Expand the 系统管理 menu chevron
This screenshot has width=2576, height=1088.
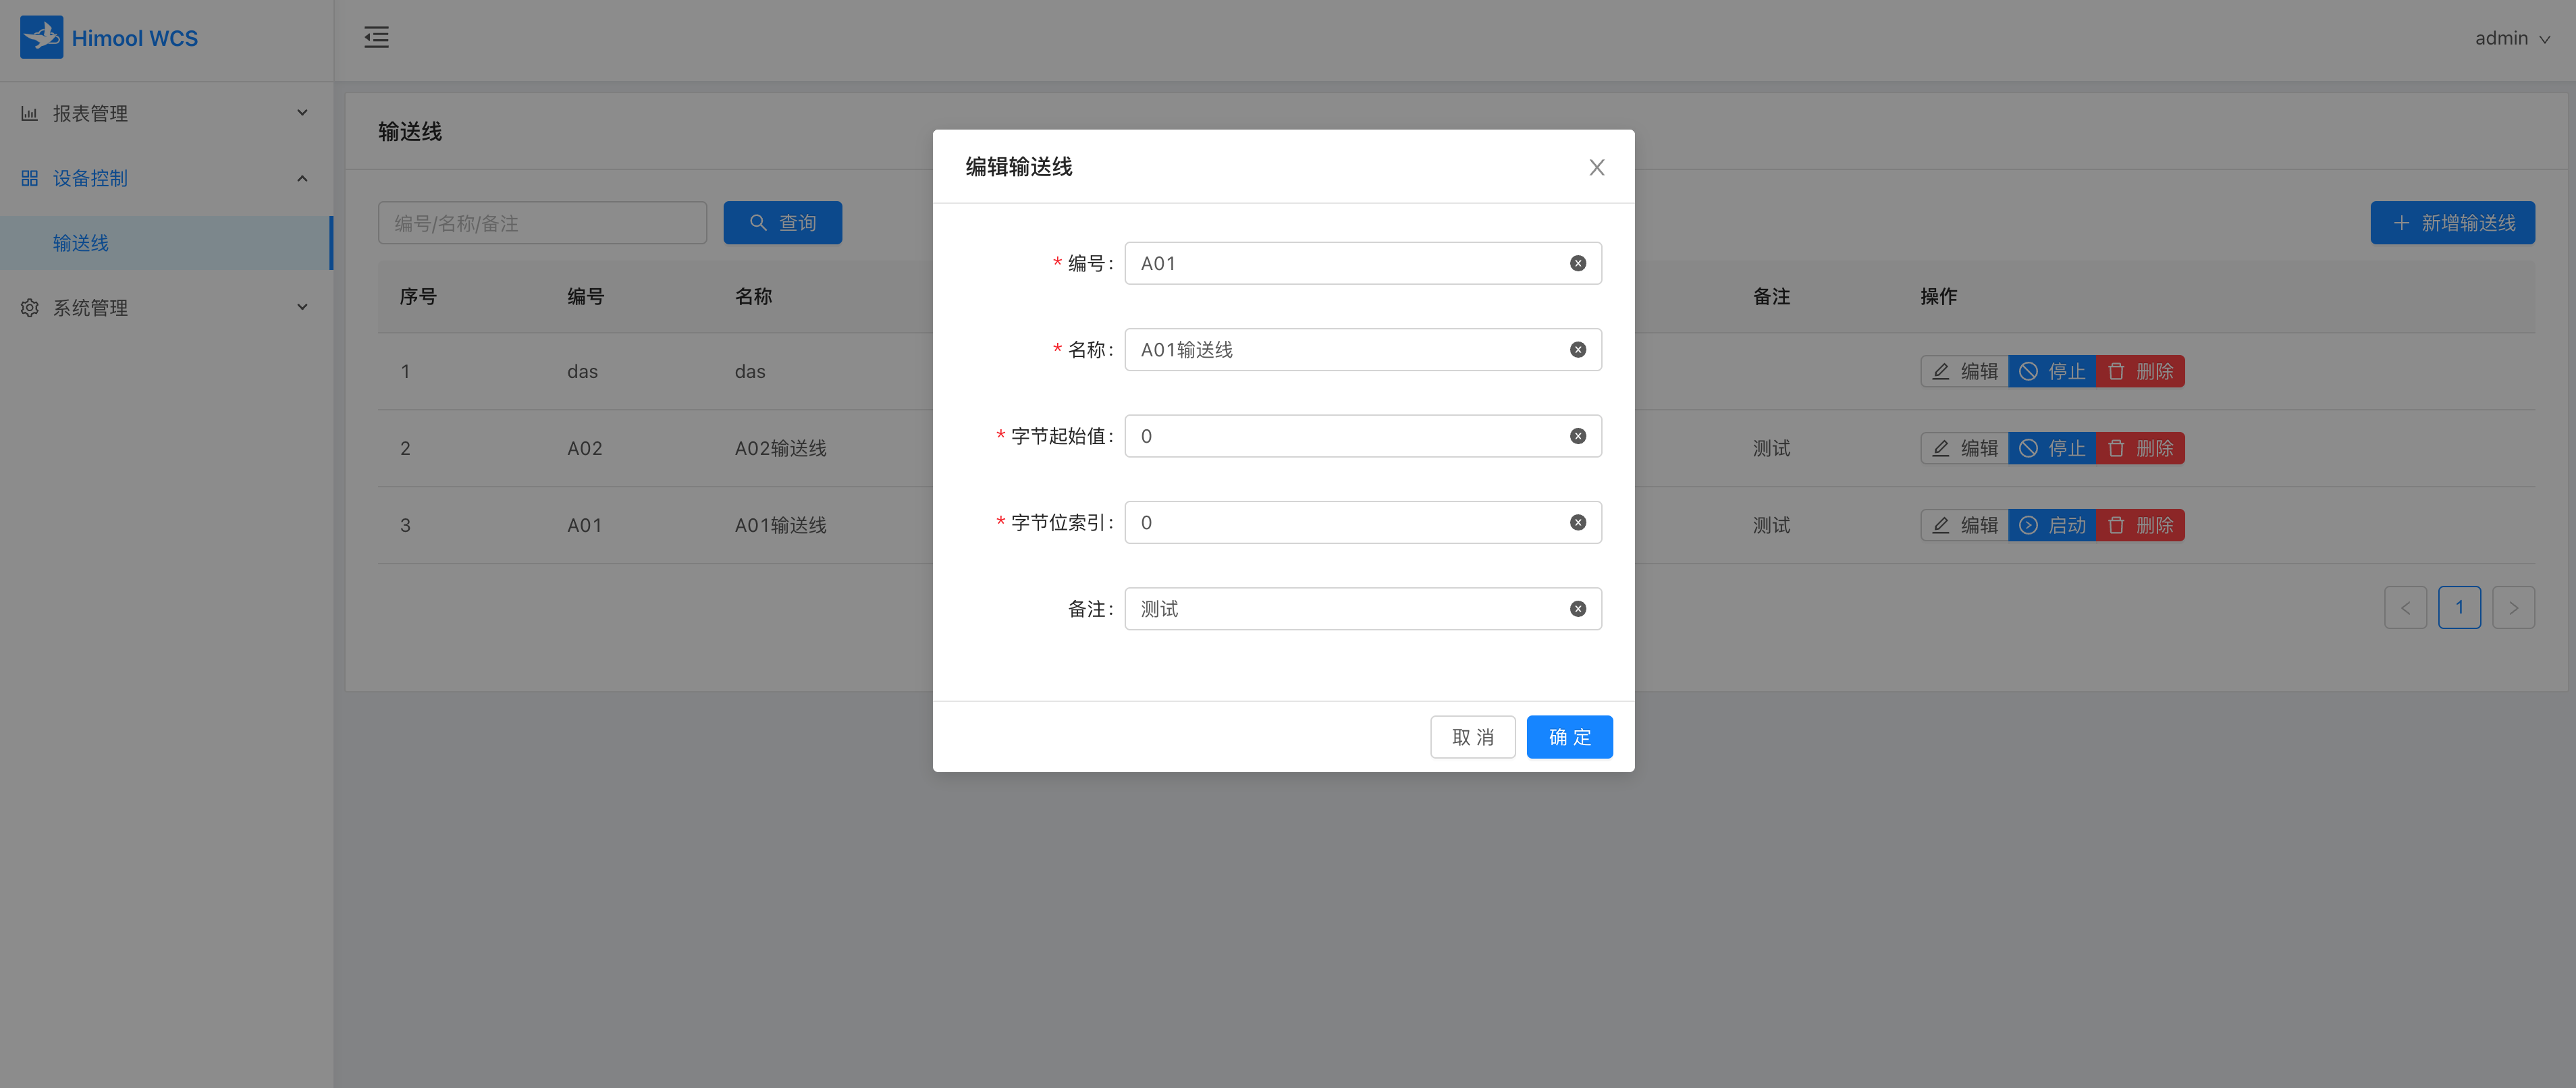tap(302, 307)
